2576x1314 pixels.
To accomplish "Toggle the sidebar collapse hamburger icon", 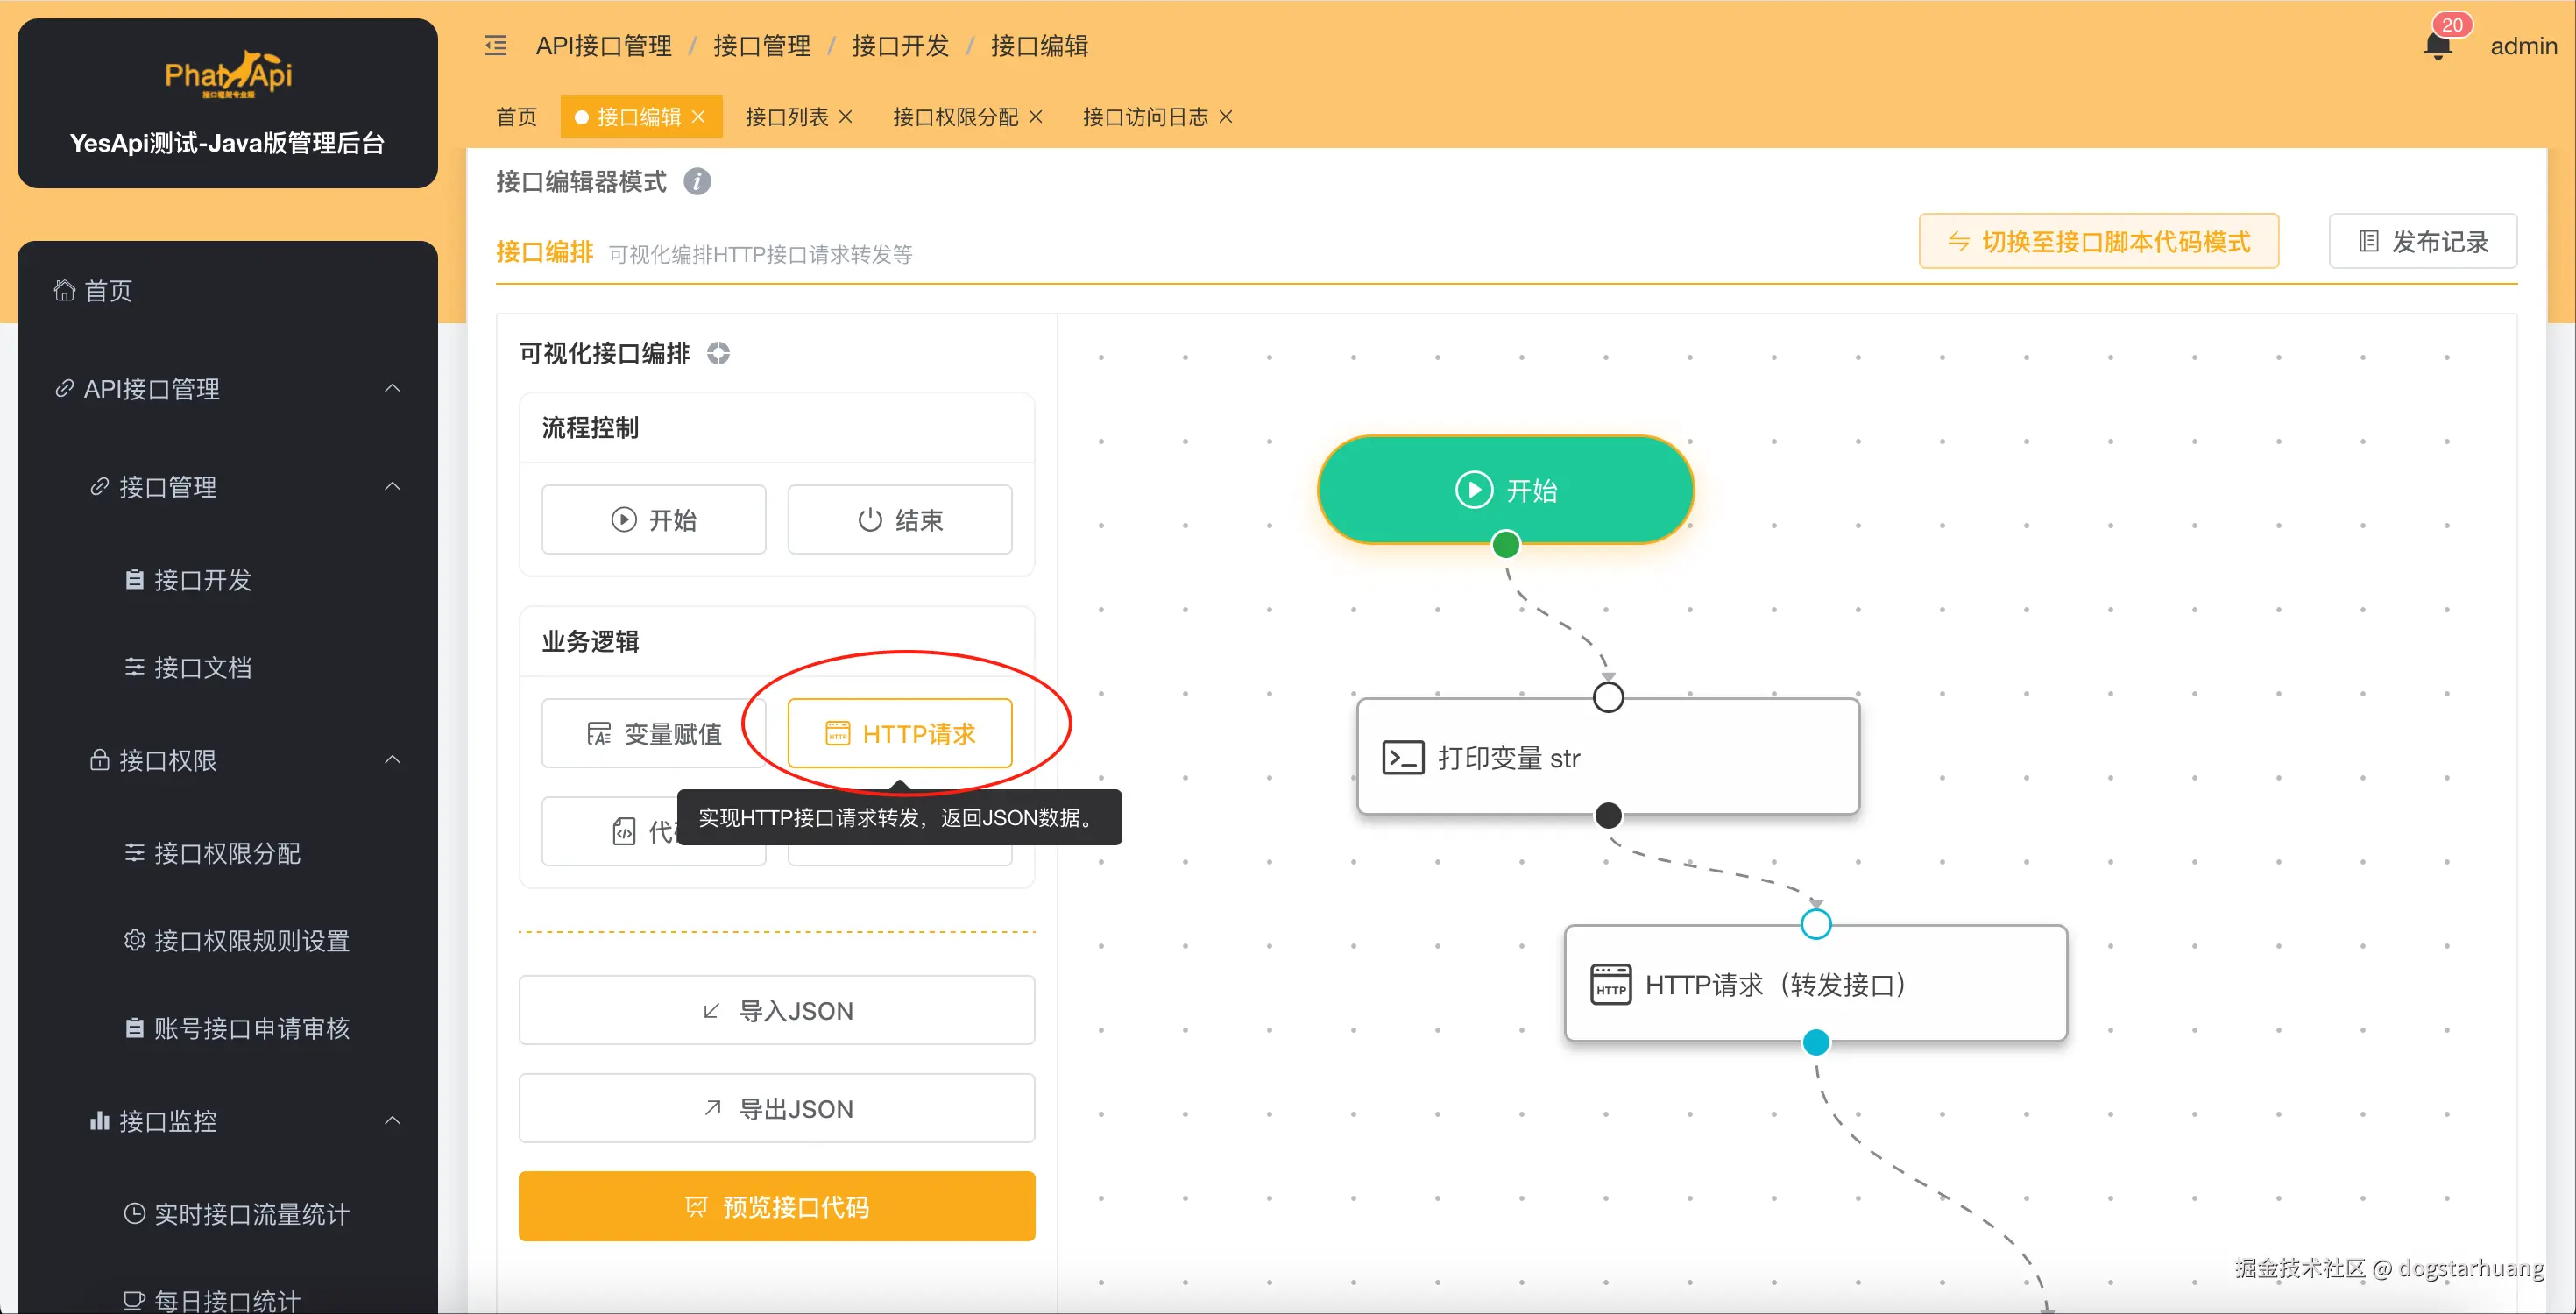I will (x=496, y=46).
